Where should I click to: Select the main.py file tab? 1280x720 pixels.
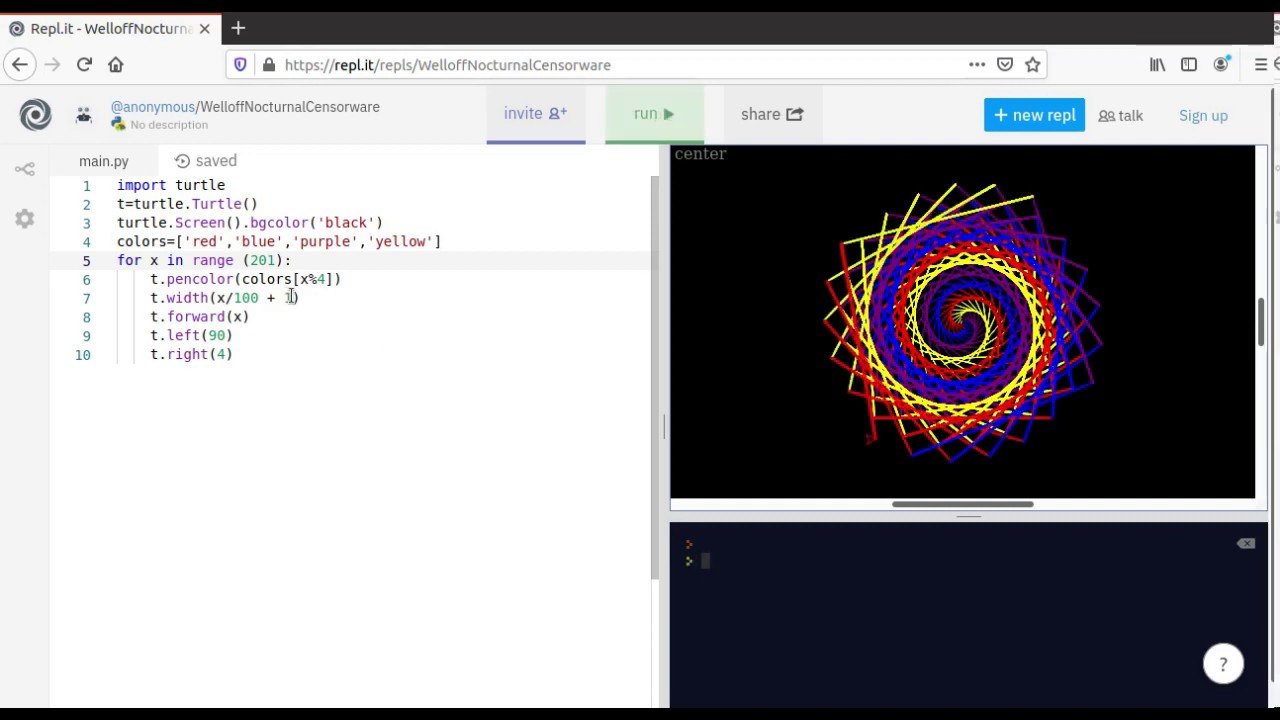[104, 161]
